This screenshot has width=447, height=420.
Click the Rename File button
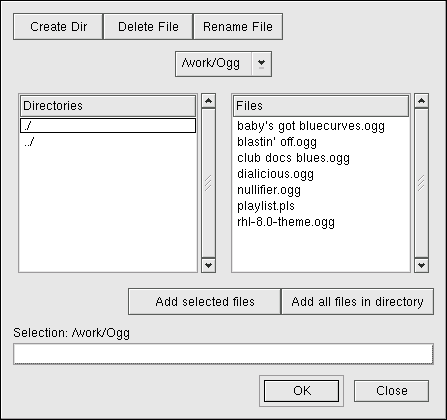(x=238, y=27)
